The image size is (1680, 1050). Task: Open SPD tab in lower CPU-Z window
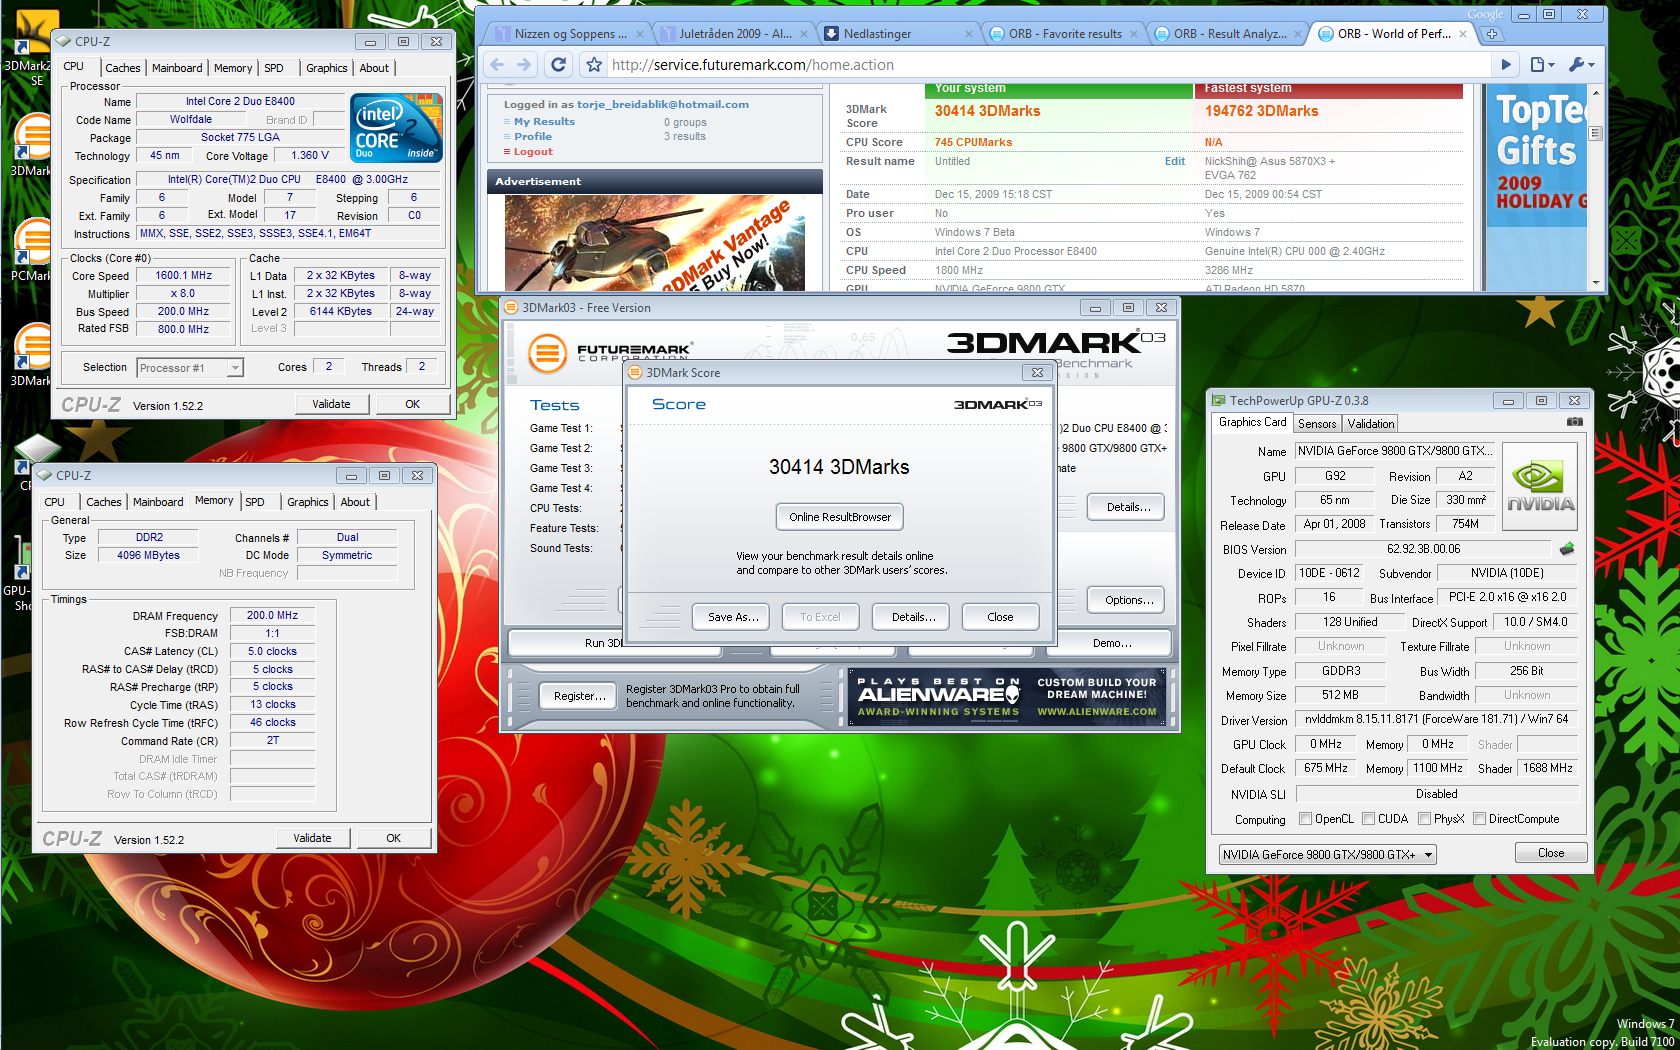tap(255, 502)
